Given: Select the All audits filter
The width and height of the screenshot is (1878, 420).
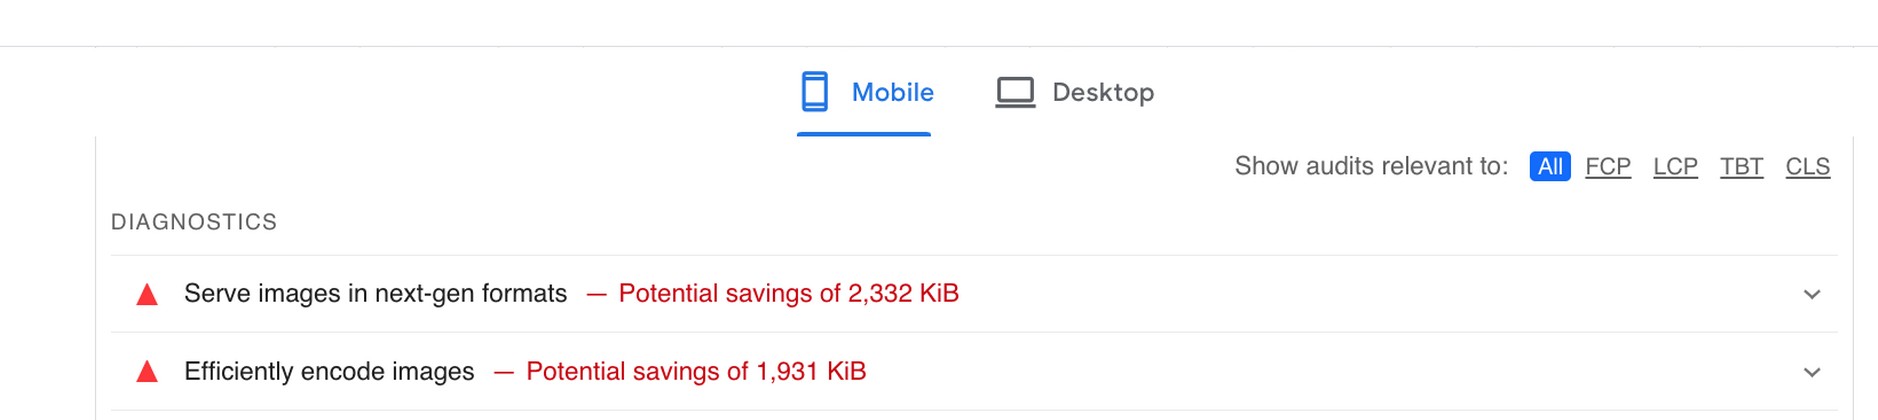Looking at the screenshot, I should pos(1550,166).
